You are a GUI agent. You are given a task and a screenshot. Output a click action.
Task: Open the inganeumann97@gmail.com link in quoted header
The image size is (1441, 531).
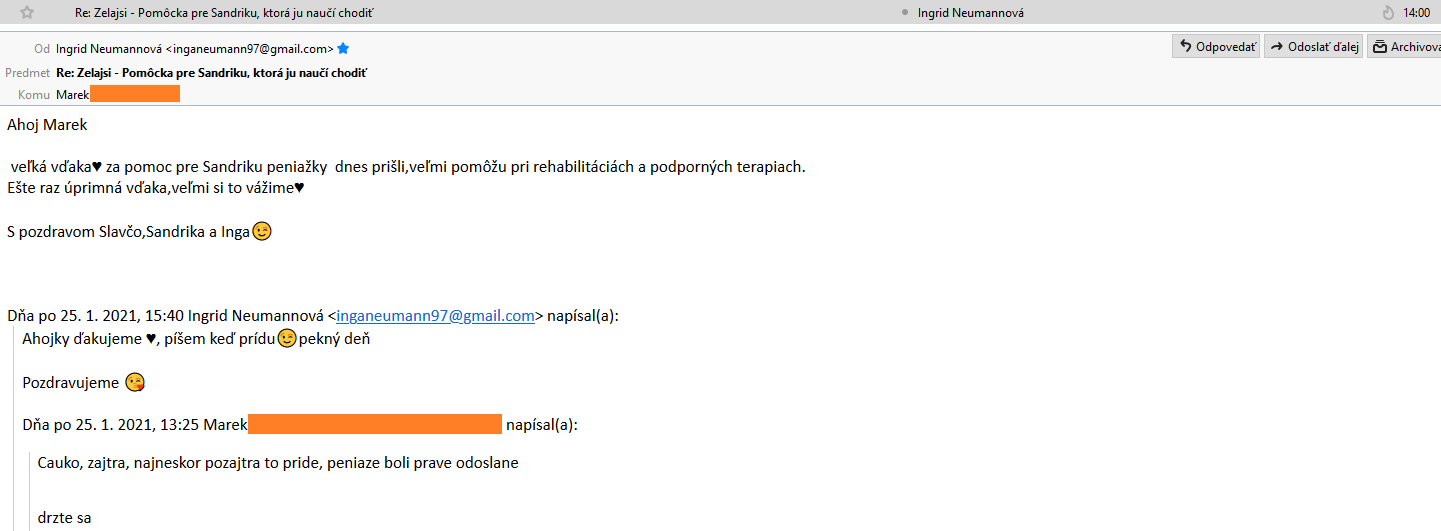click(435, 316)
